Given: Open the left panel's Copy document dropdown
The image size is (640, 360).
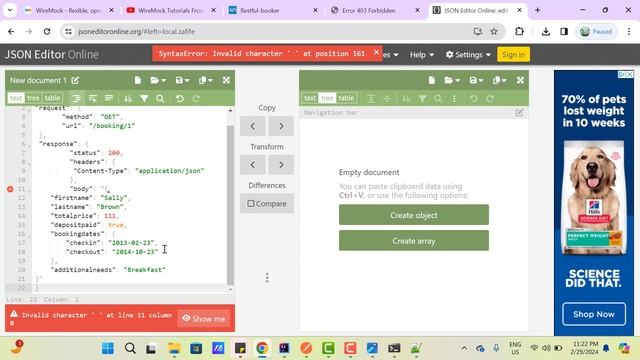Looking at the screenshot, I should tap(205, 80).
